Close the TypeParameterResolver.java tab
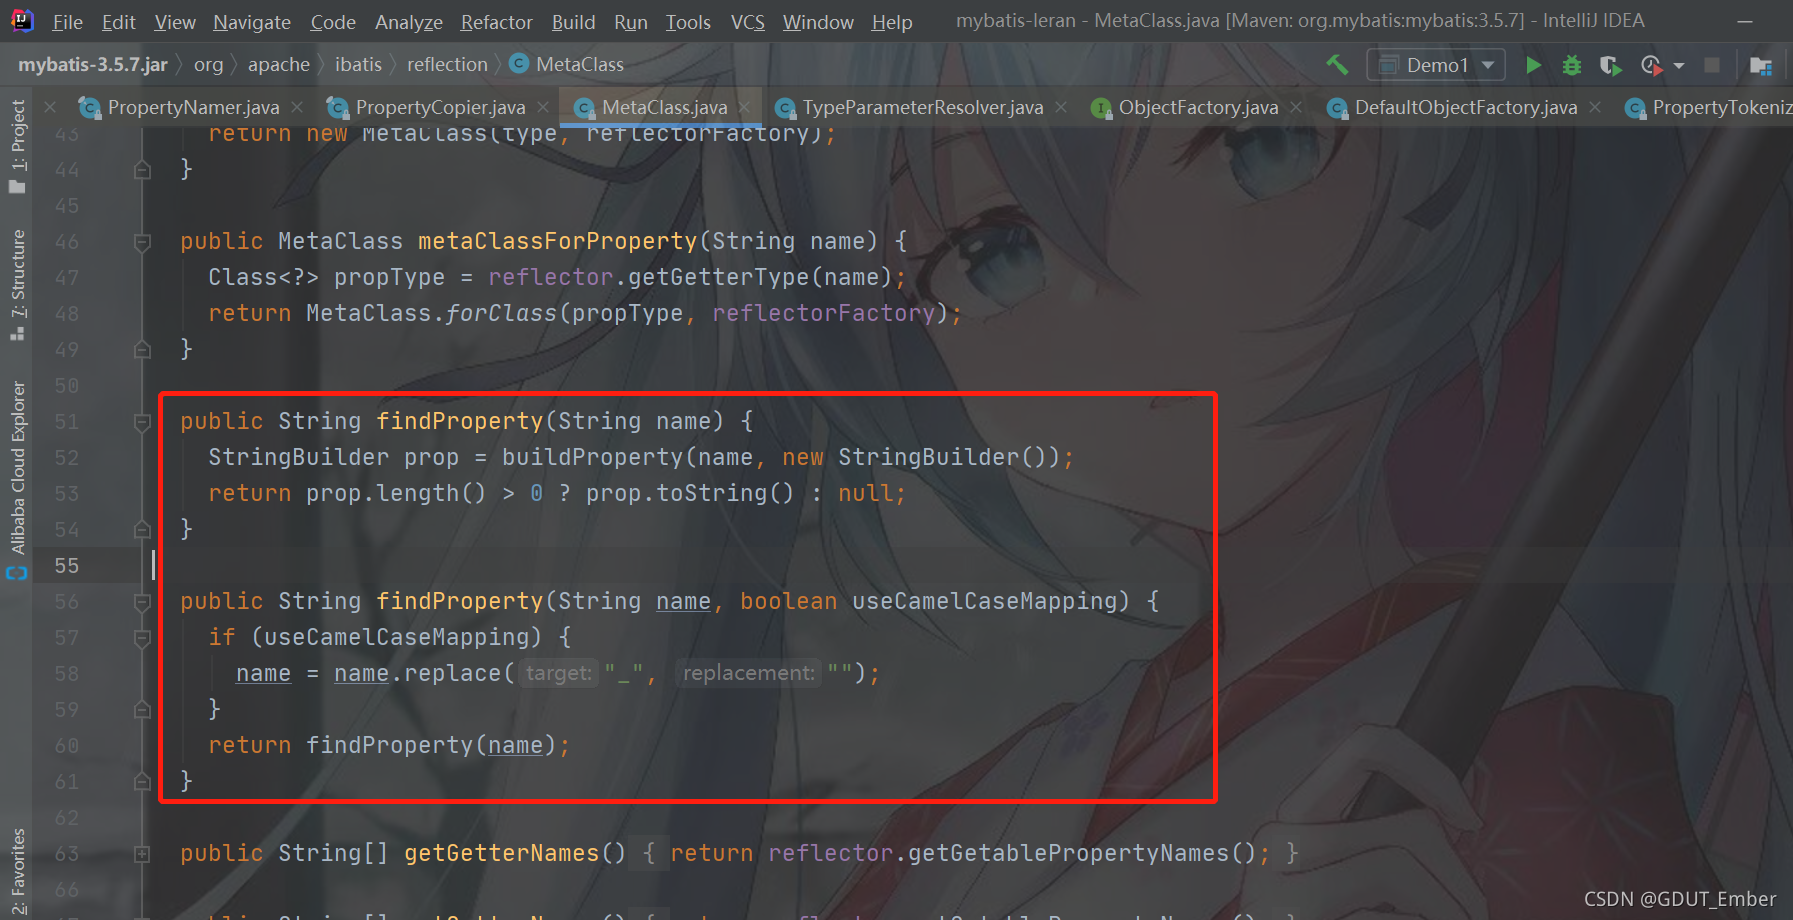This screenshot has width=1793, height=920. tap(1061, 107)
